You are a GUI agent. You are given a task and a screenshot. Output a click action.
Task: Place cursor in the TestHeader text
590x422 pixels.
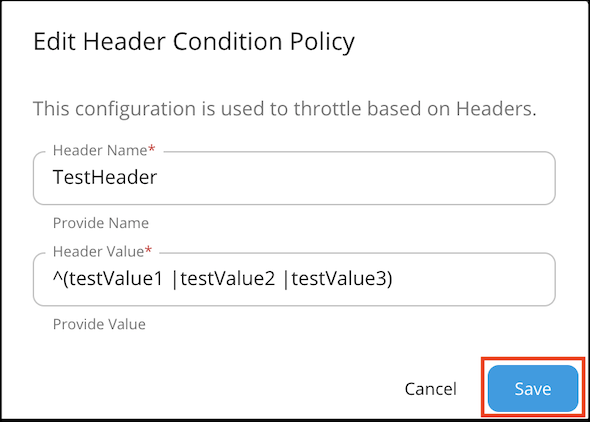point(105,177)
